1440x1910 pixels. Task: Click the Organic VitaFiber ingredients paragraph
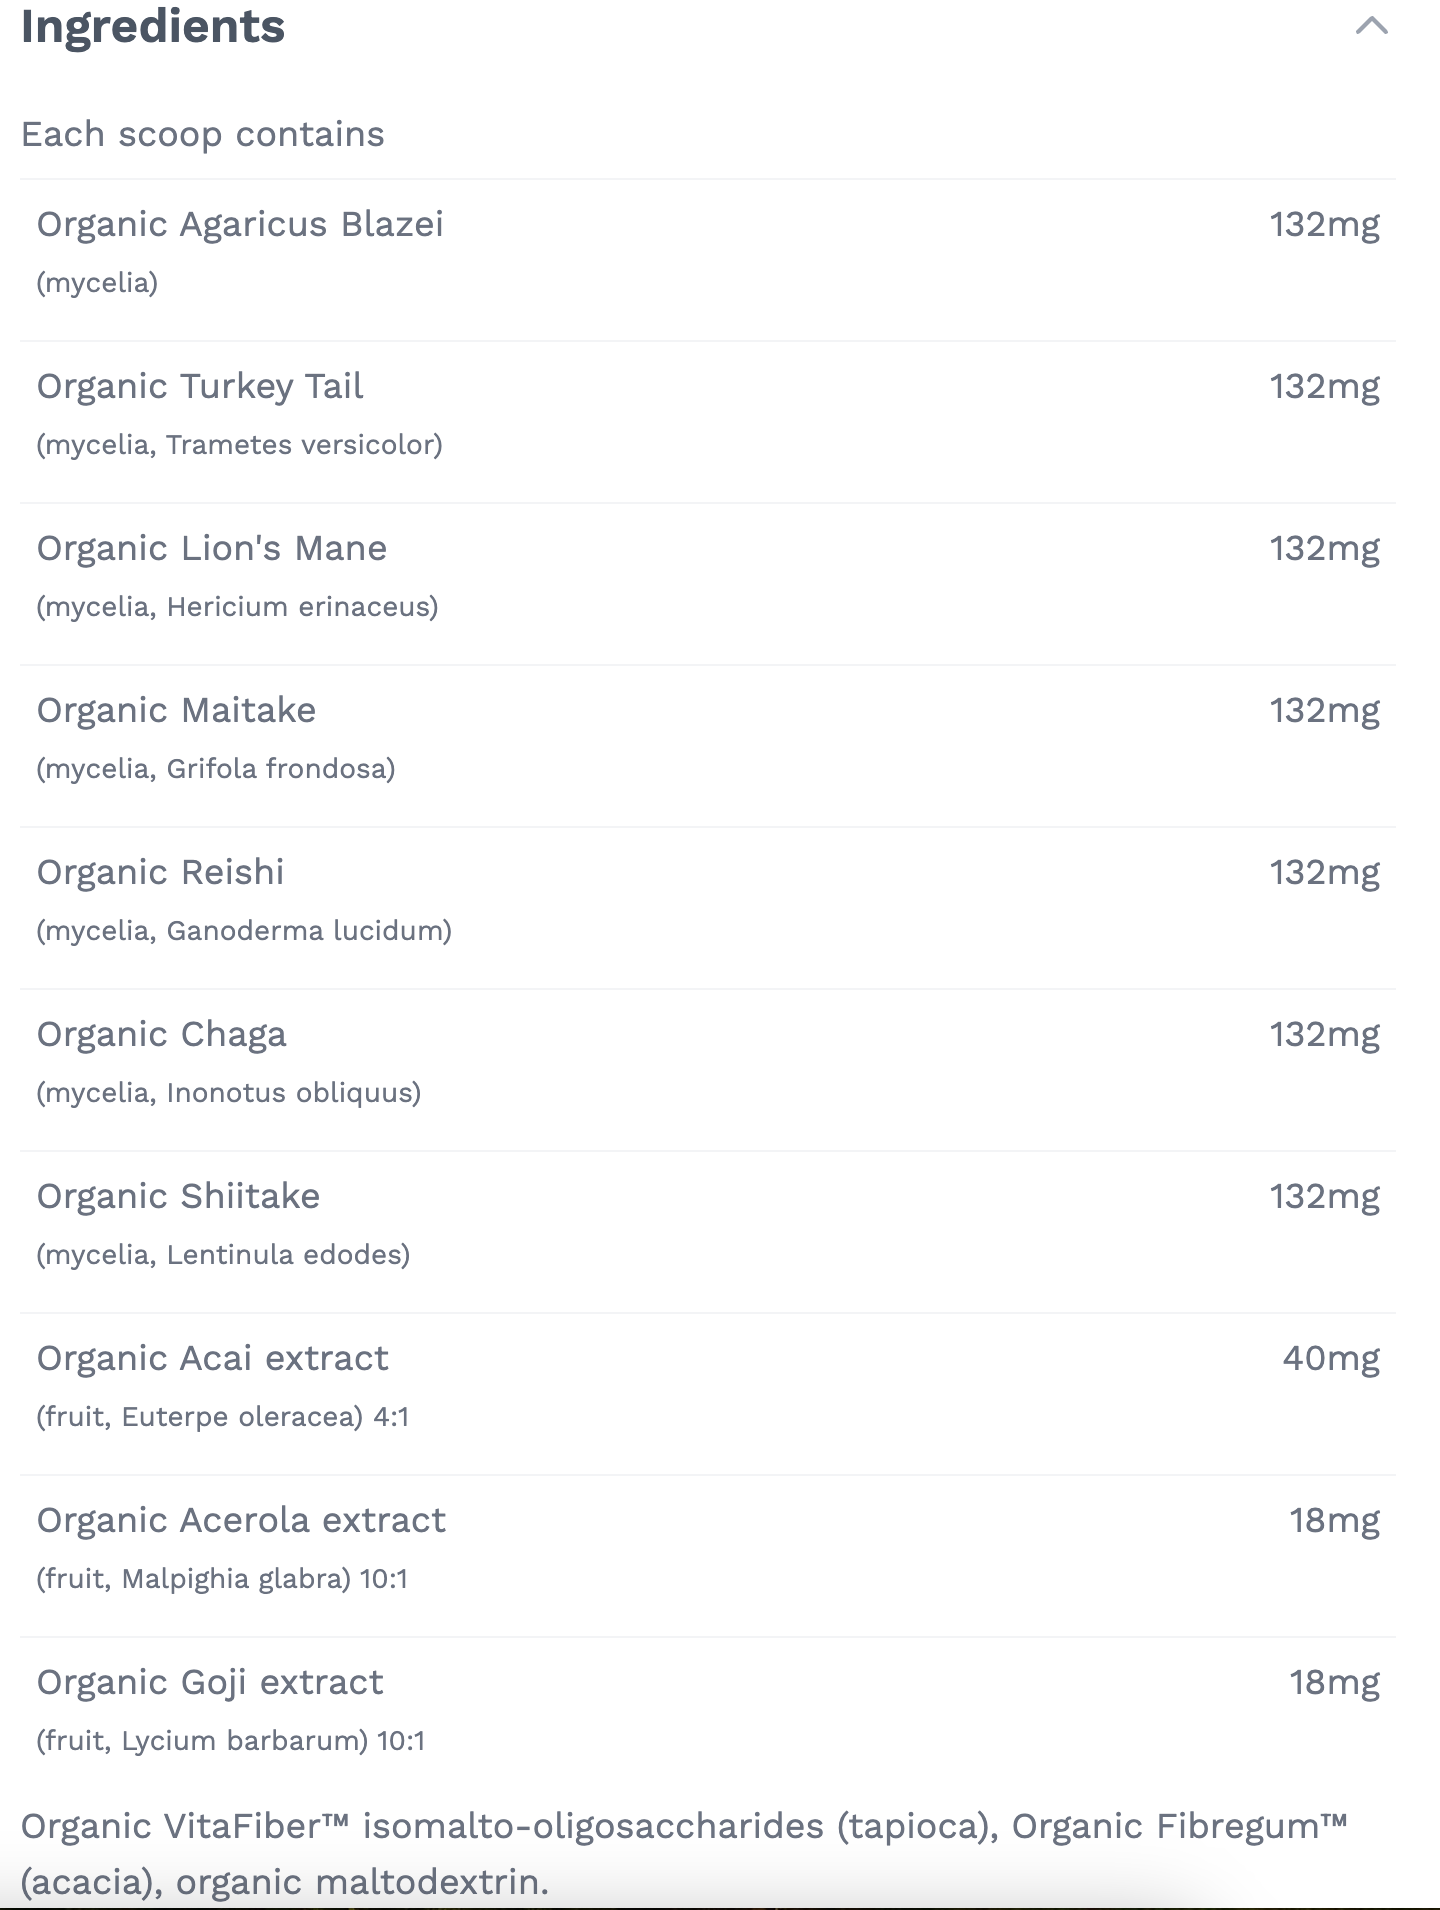684,1853
